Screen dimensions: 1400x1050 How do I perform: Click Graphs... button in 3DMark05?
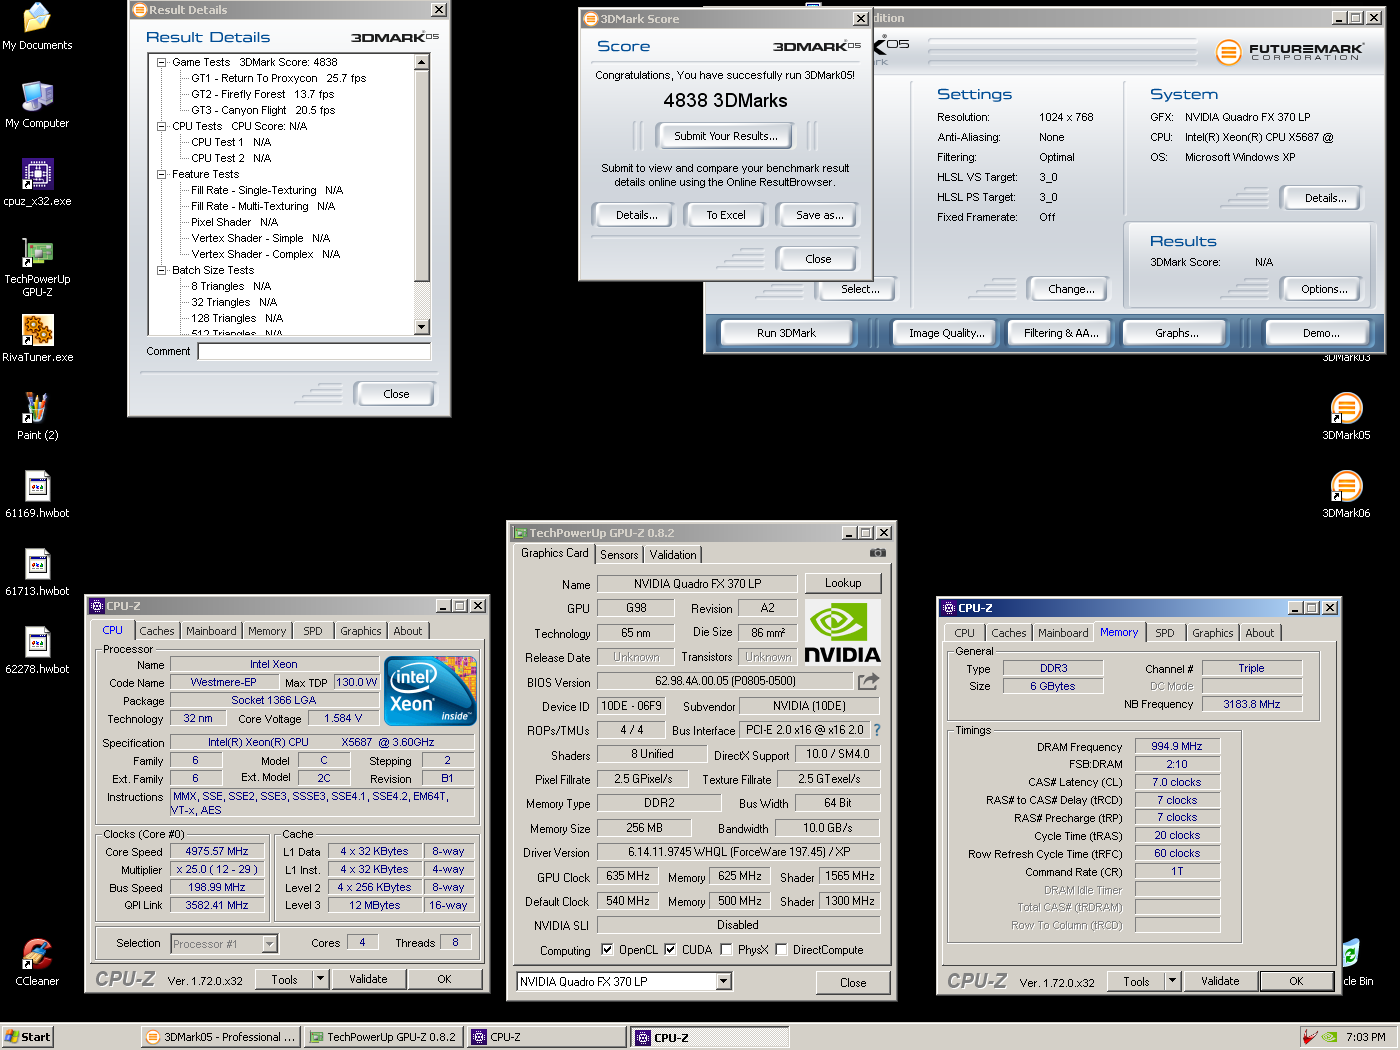(x=1176, y=333)
